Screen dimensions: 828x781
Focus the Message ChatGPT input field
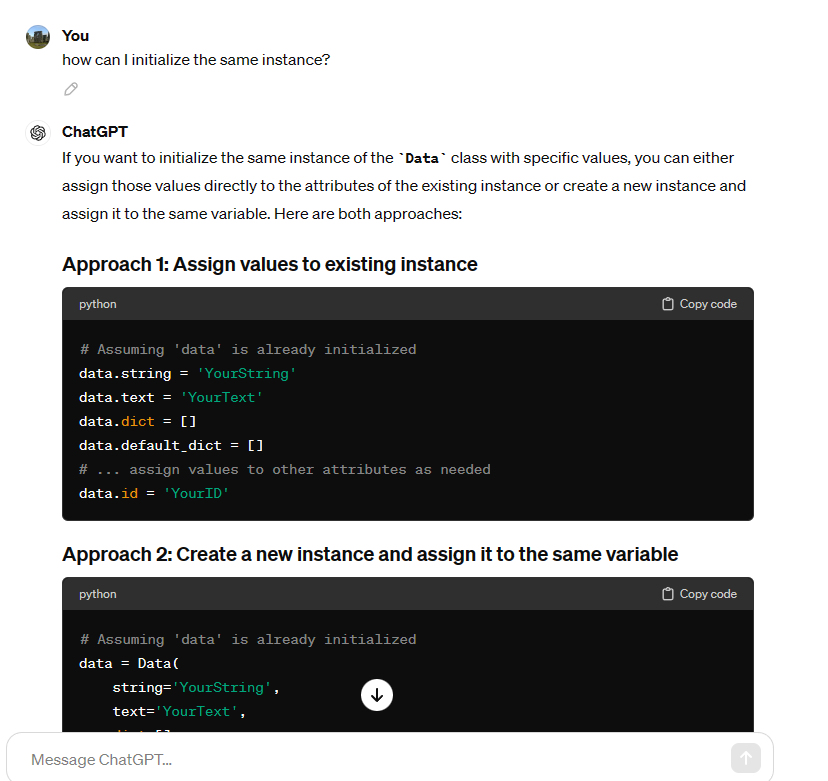tap(370, 759)
